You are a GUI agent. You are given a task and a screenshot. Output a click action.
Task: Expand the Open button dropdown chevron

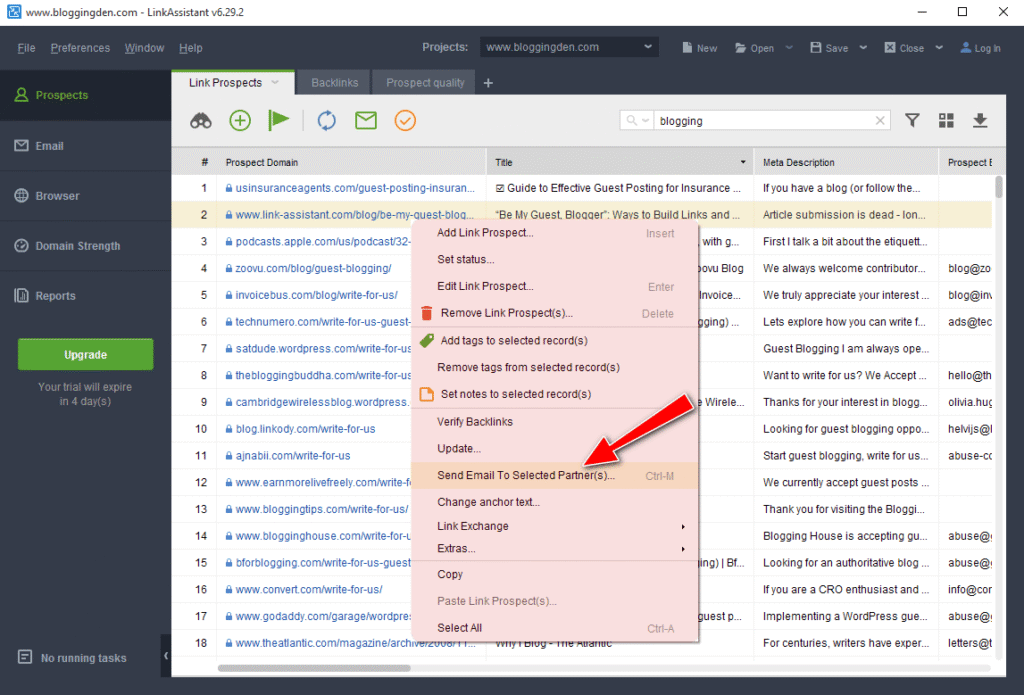pos(789,47)
